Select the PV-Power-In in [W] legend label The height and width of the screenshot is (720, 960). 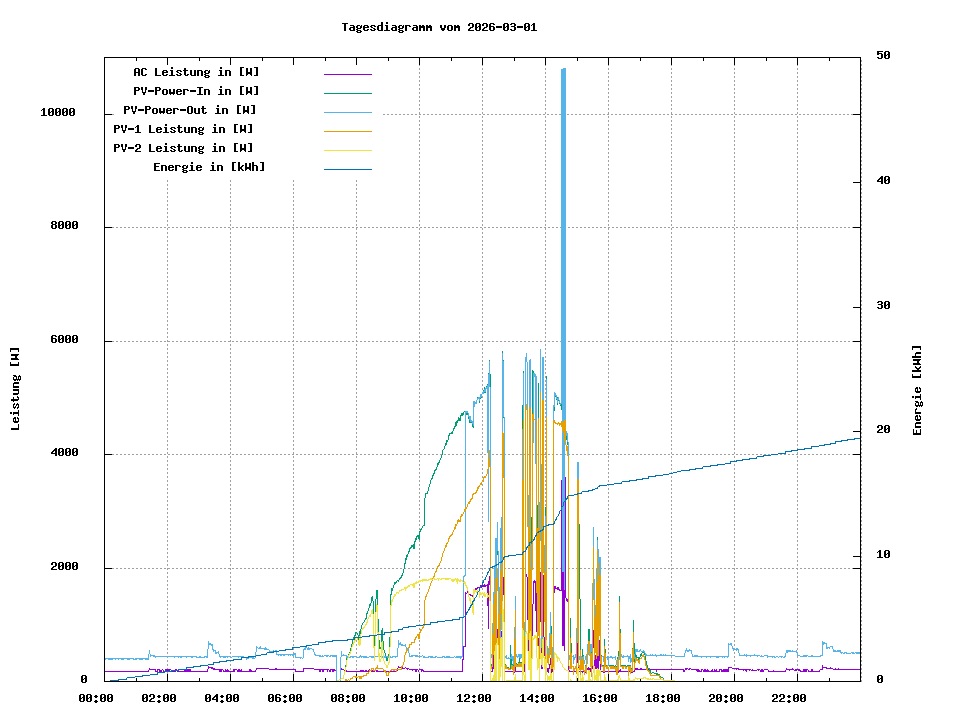click(x=196, y=91)
